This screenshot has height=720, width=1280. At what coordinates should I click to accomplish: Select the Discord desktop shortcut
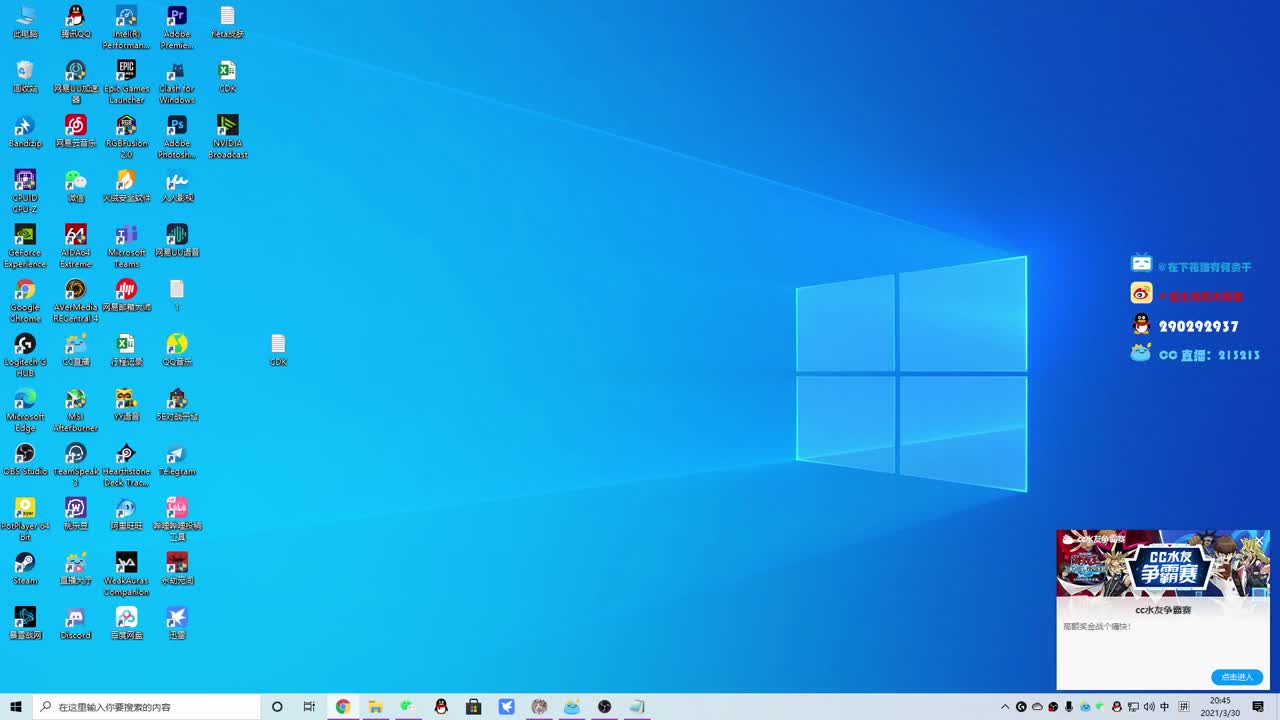coord(75,619)
